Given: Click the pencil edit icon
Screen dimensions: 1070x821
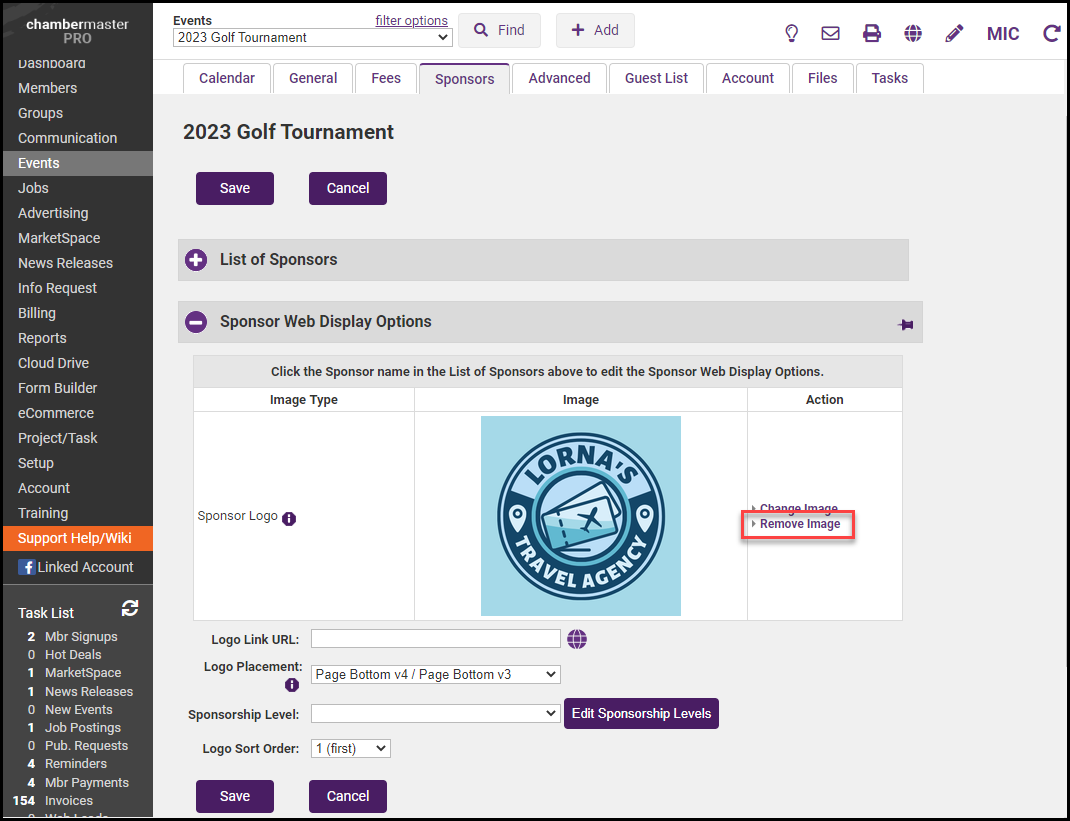Looking at the screenshot, I should point(954,33).
